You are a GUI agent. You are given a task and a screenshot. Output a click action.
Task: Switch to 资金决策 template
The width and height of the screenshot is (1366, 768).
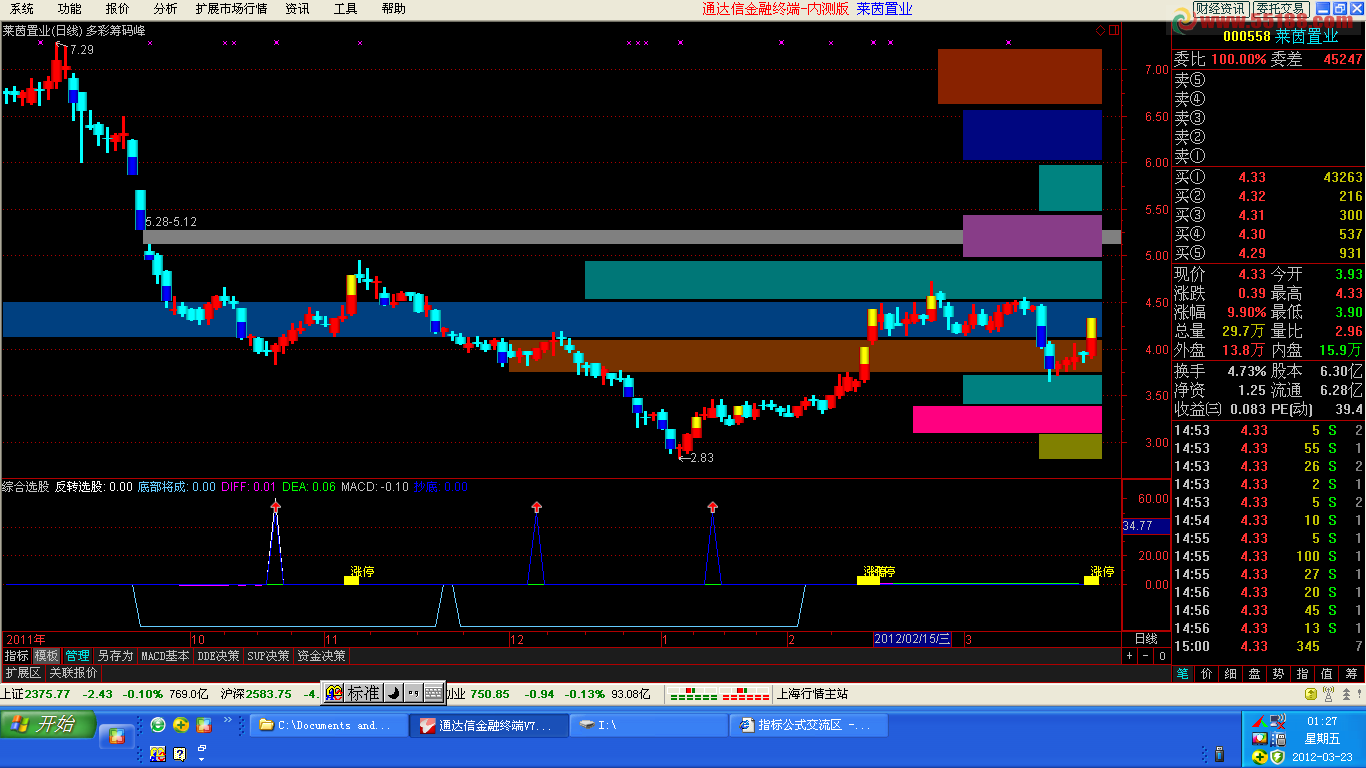pyautogui.click(x=321, y=656)
